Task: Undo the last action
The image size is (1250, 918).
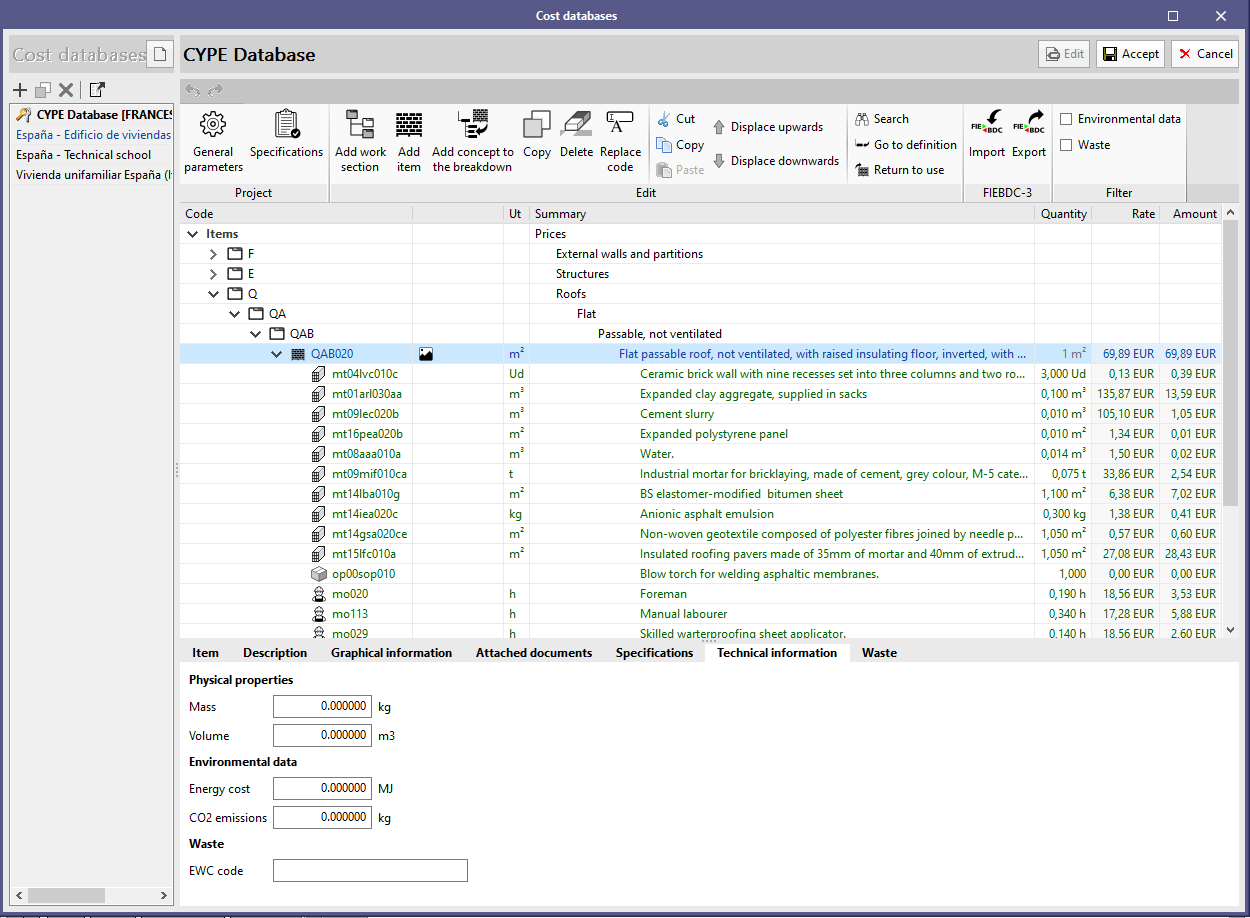Action: (x=193, y=91)
